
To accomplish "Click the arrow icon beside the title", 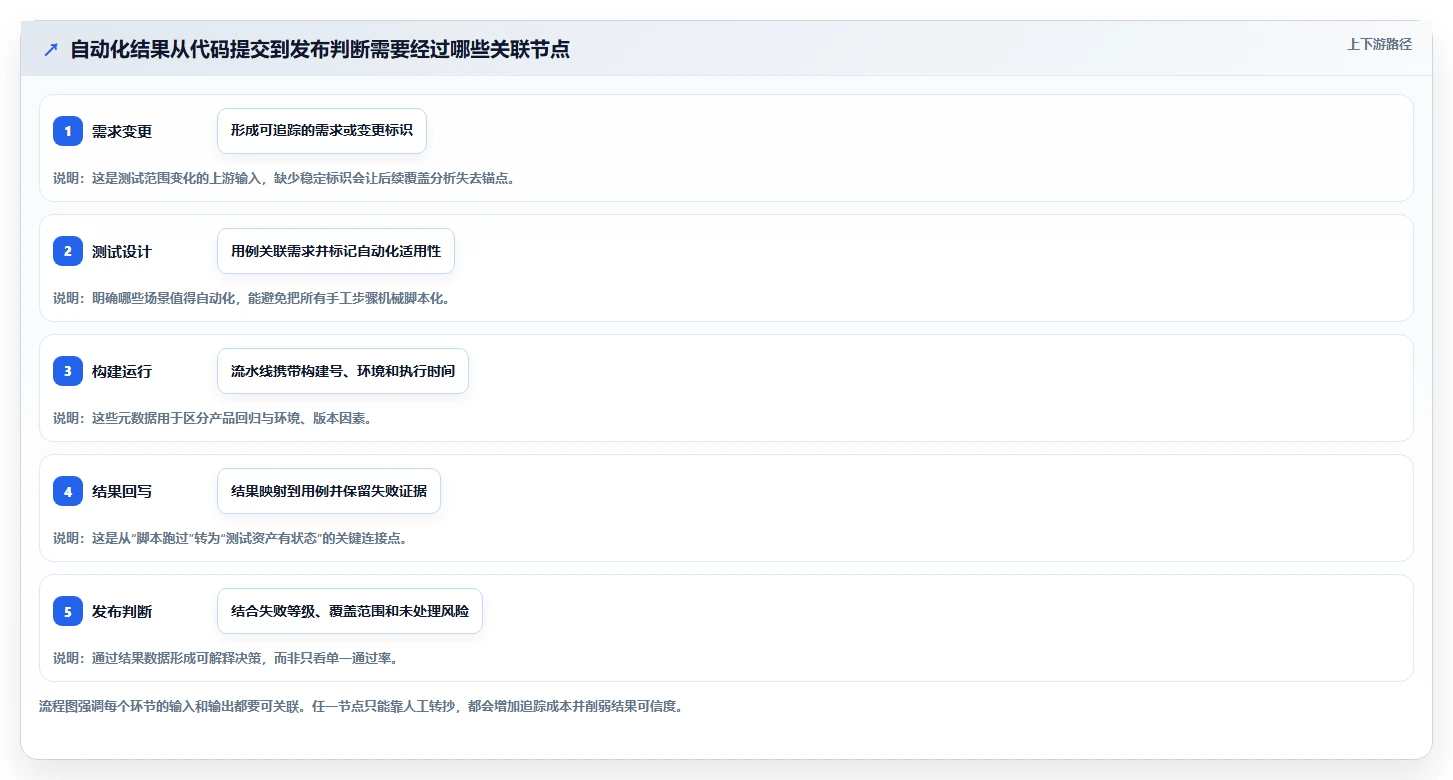I will click(x=51, y=50).
